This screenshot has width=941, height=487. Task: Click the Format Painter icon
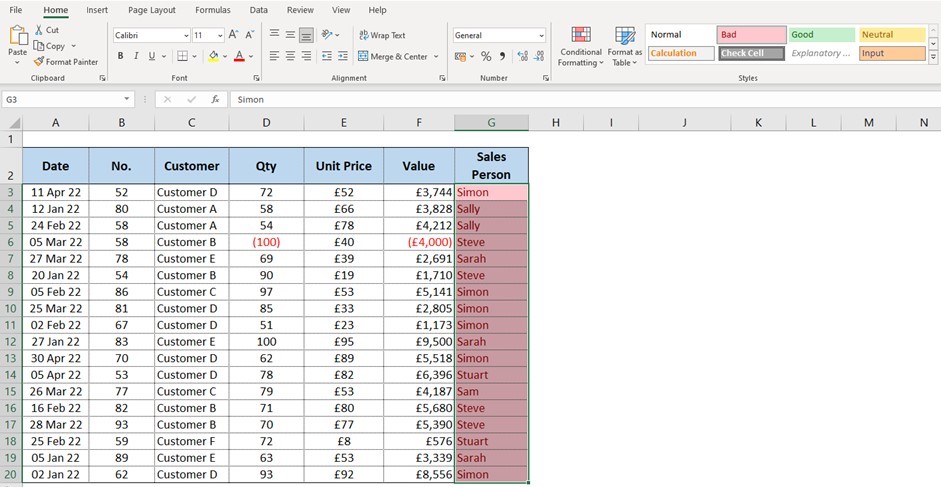coord(39,62)
